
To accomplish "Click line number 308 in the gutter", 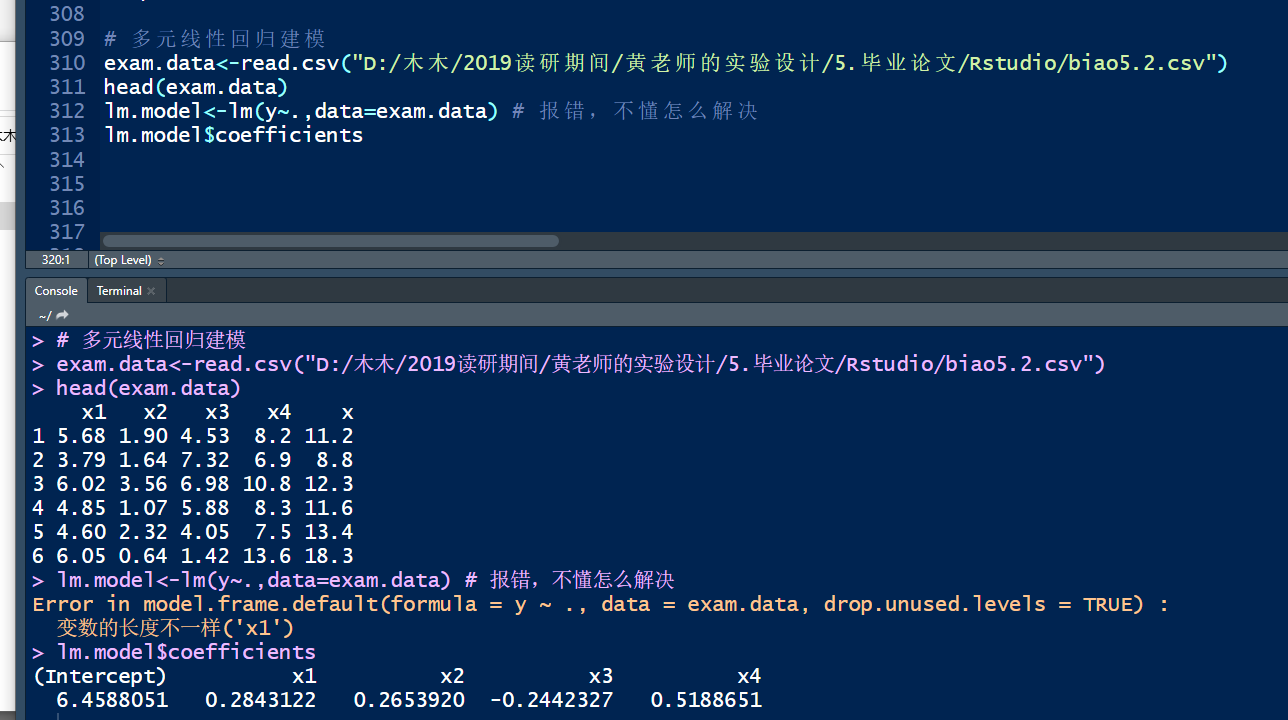I will click(67, 13).
